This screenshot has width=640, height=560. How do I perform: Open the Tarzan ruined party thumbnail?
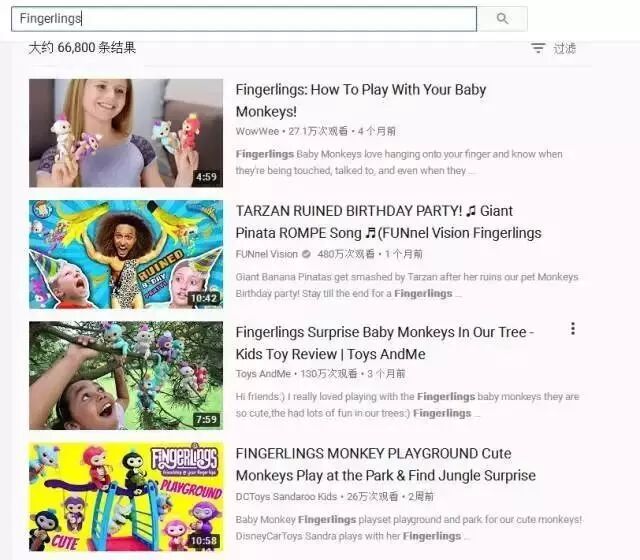[x=126, y=254]
